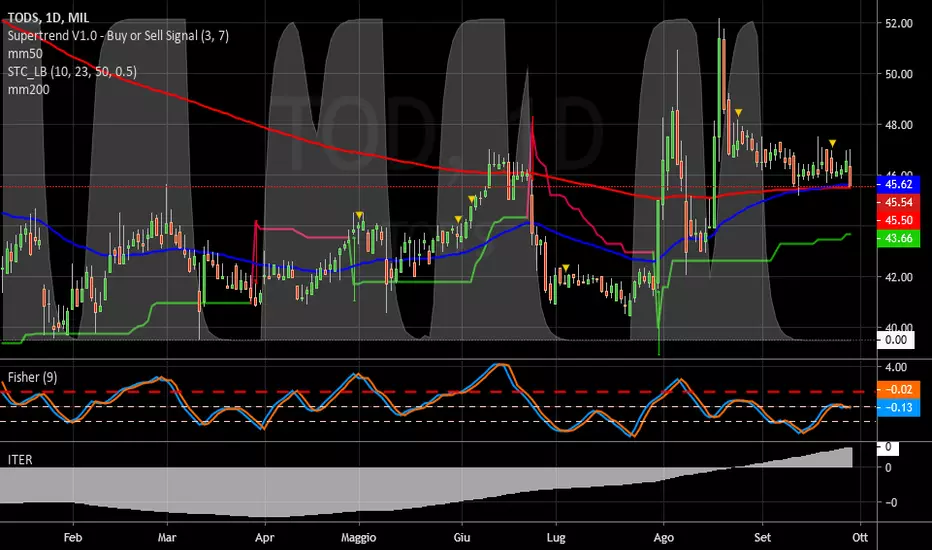Click the Giu date axis label
The width and height of the screenshot is (932, 550).
pyautogui.click(x=462, y=538)
